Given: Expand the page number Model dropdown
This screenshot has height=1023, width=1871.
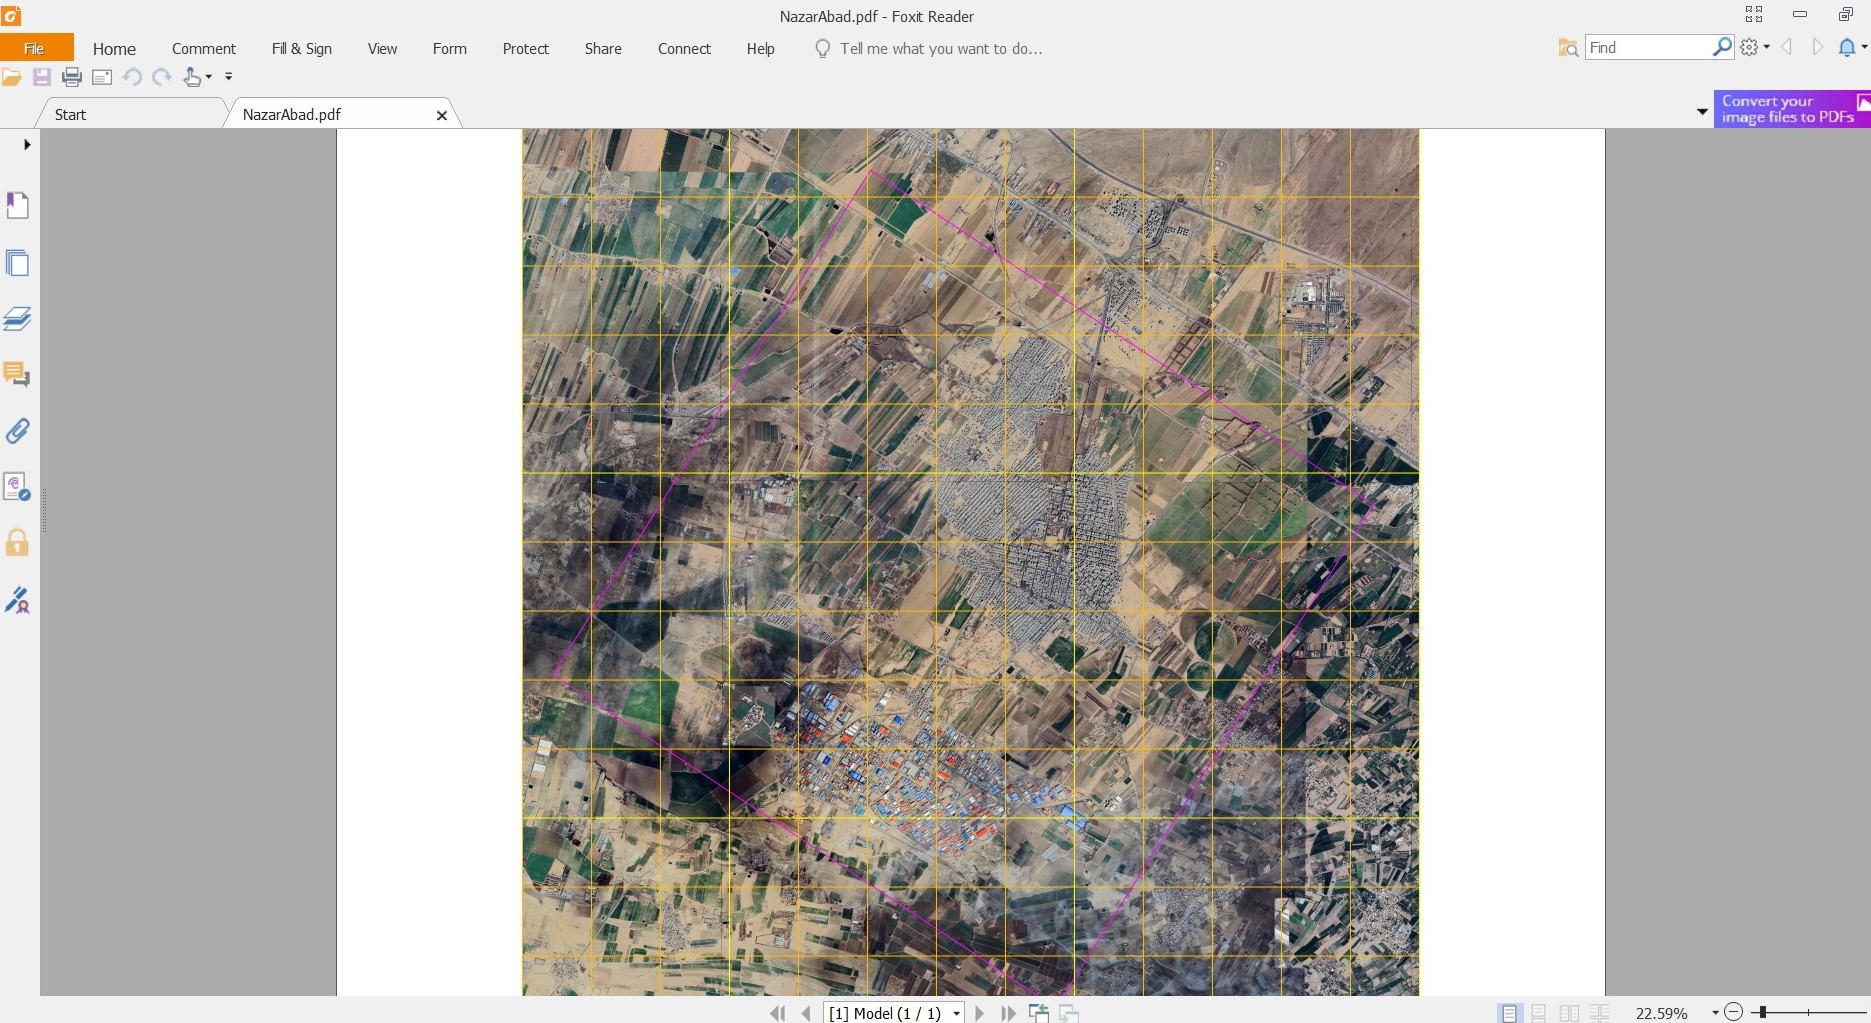Looking at the screenshot, I should 956,1013.
